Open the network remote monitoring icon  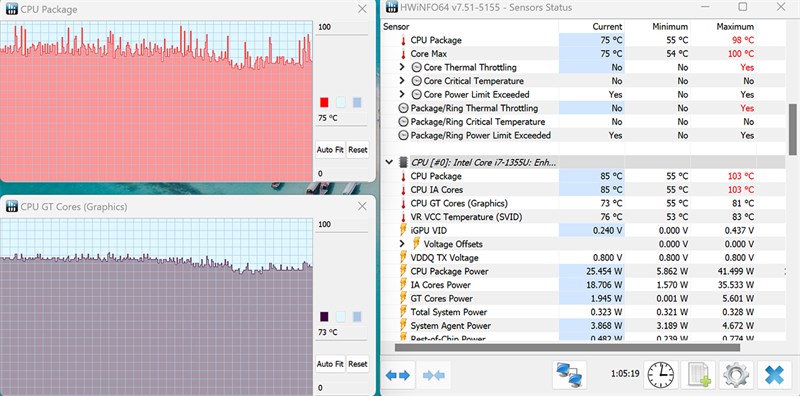(x=569, y=376)
